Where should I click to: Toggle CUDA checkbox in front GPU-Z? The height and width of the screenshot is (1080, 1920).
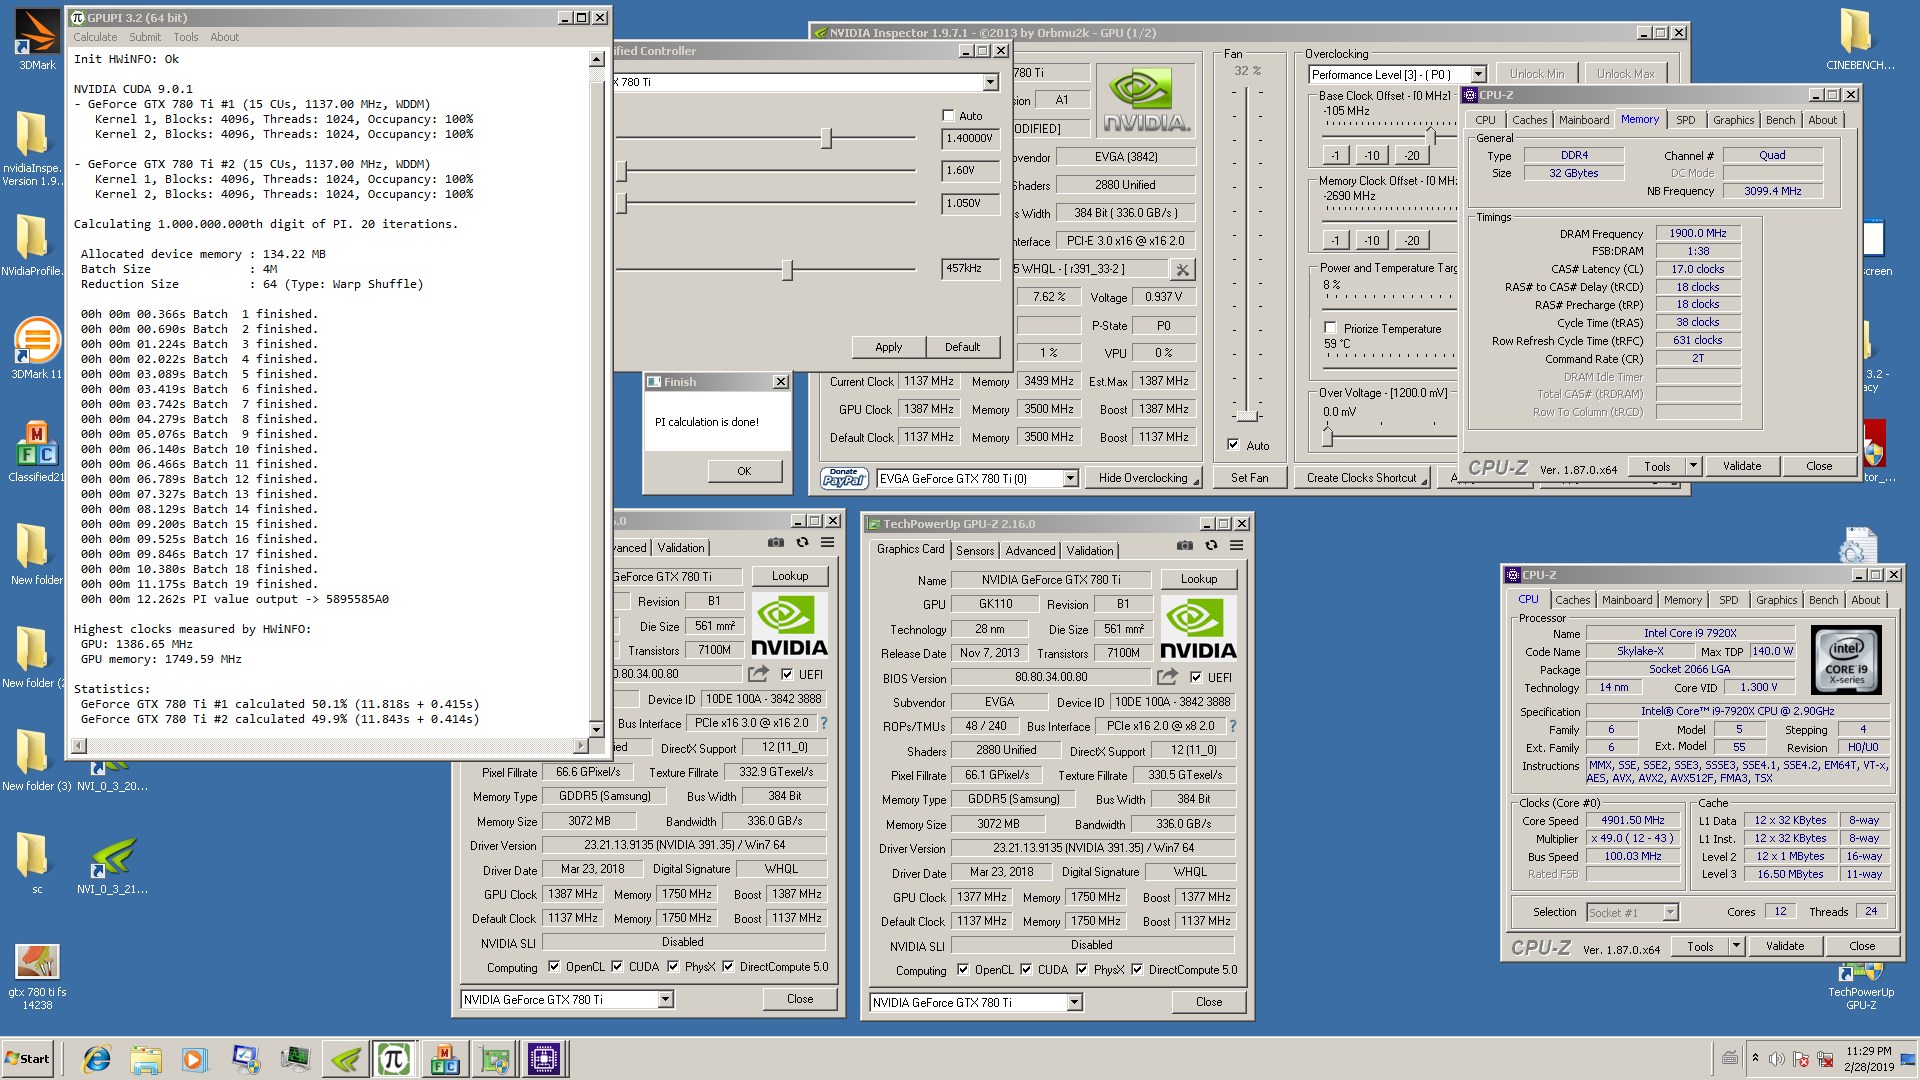click(1025, 969)
